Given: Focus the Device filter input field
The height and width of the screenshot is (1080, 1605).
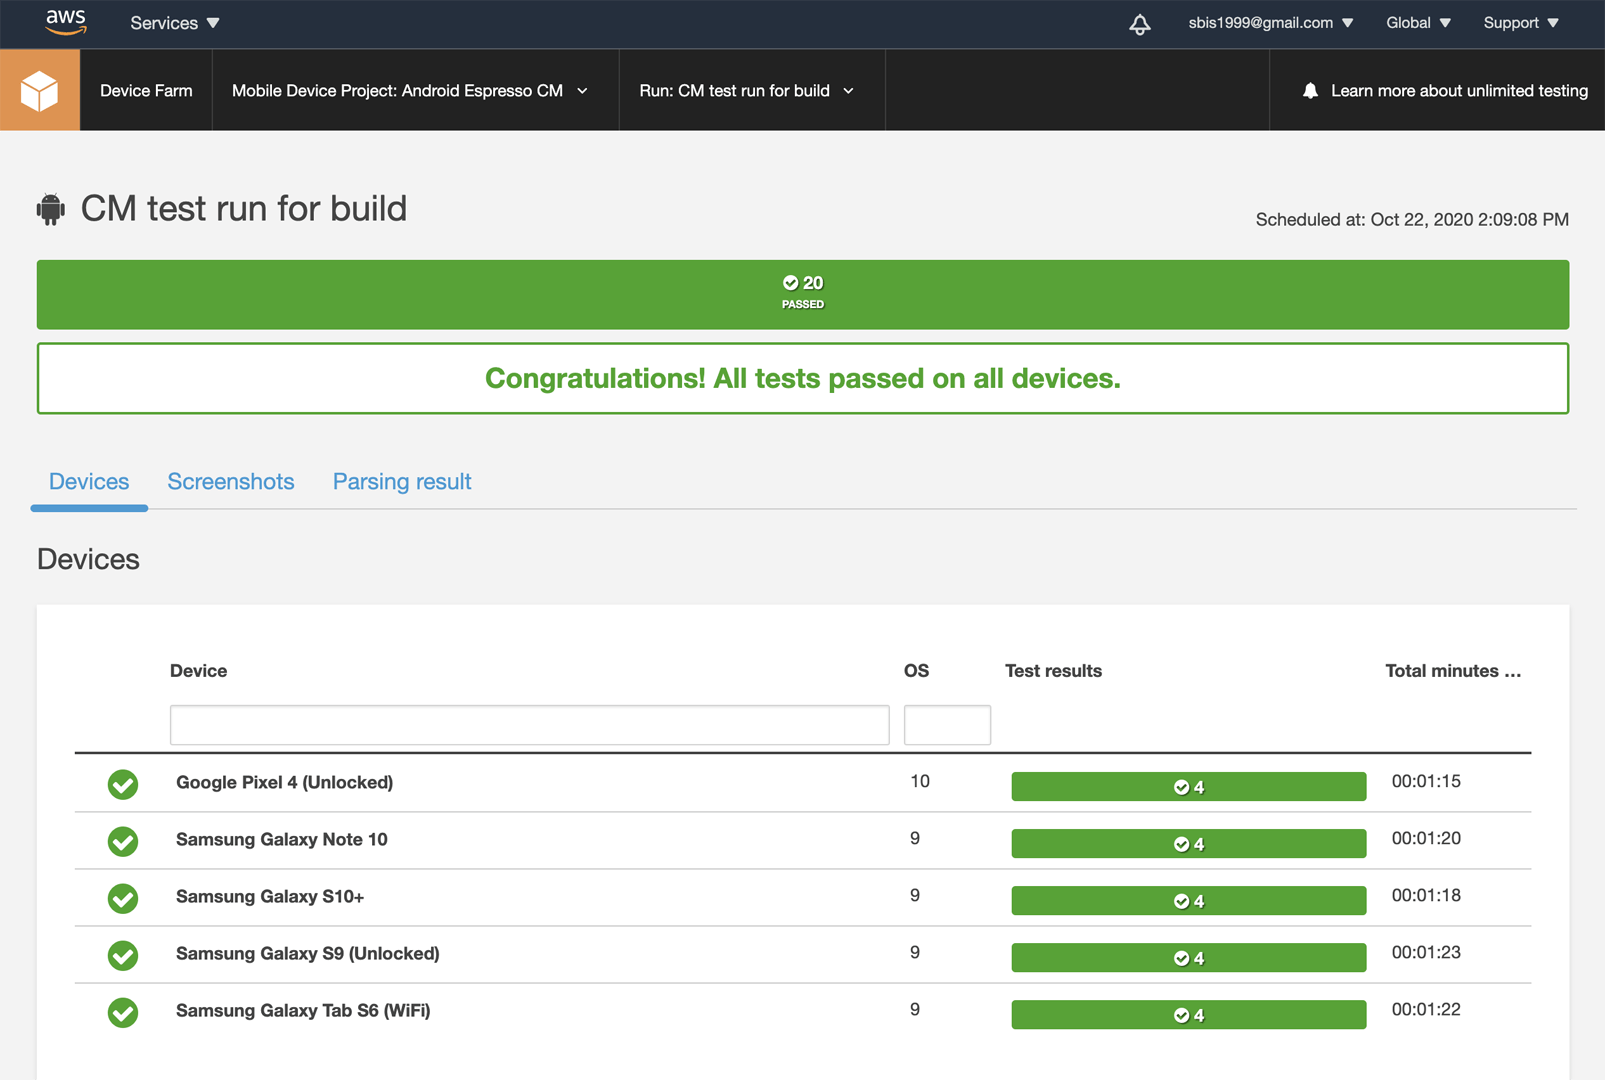Looking at the screenshot, I should coord(529,725).
